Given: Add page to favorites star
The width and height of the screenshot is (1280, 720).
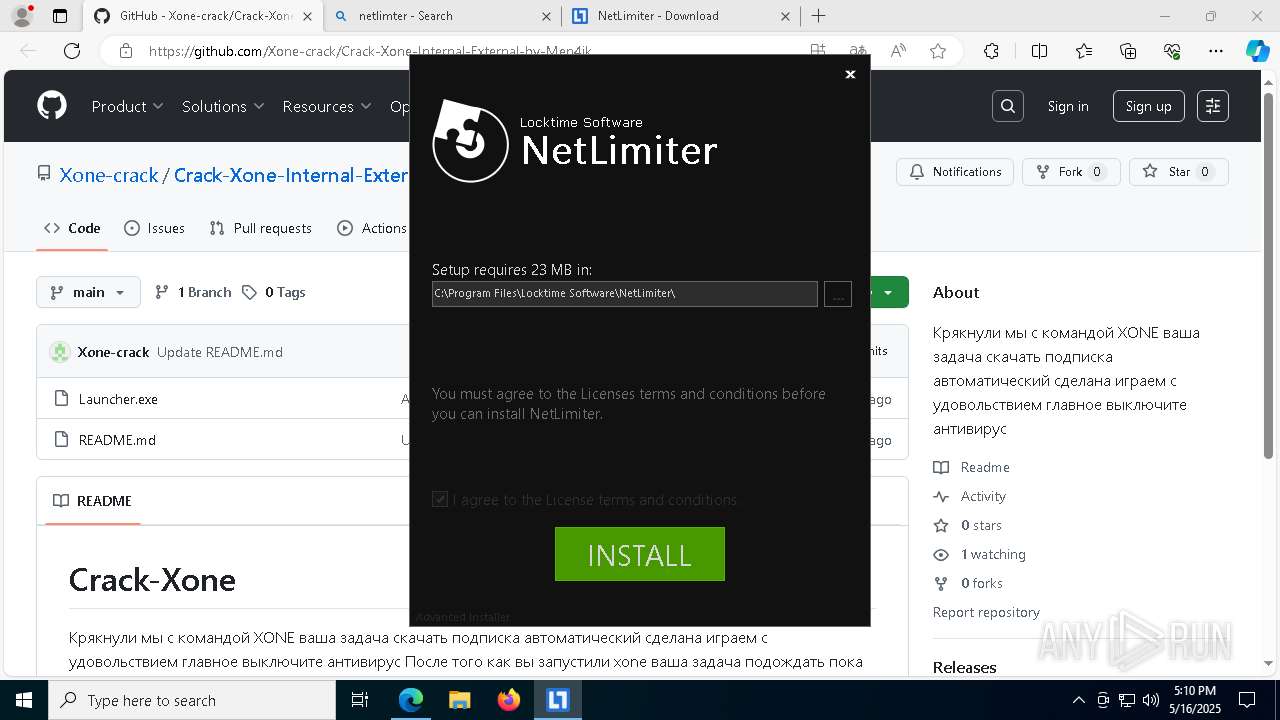Looking at the screenshot, I should [938, 51].
